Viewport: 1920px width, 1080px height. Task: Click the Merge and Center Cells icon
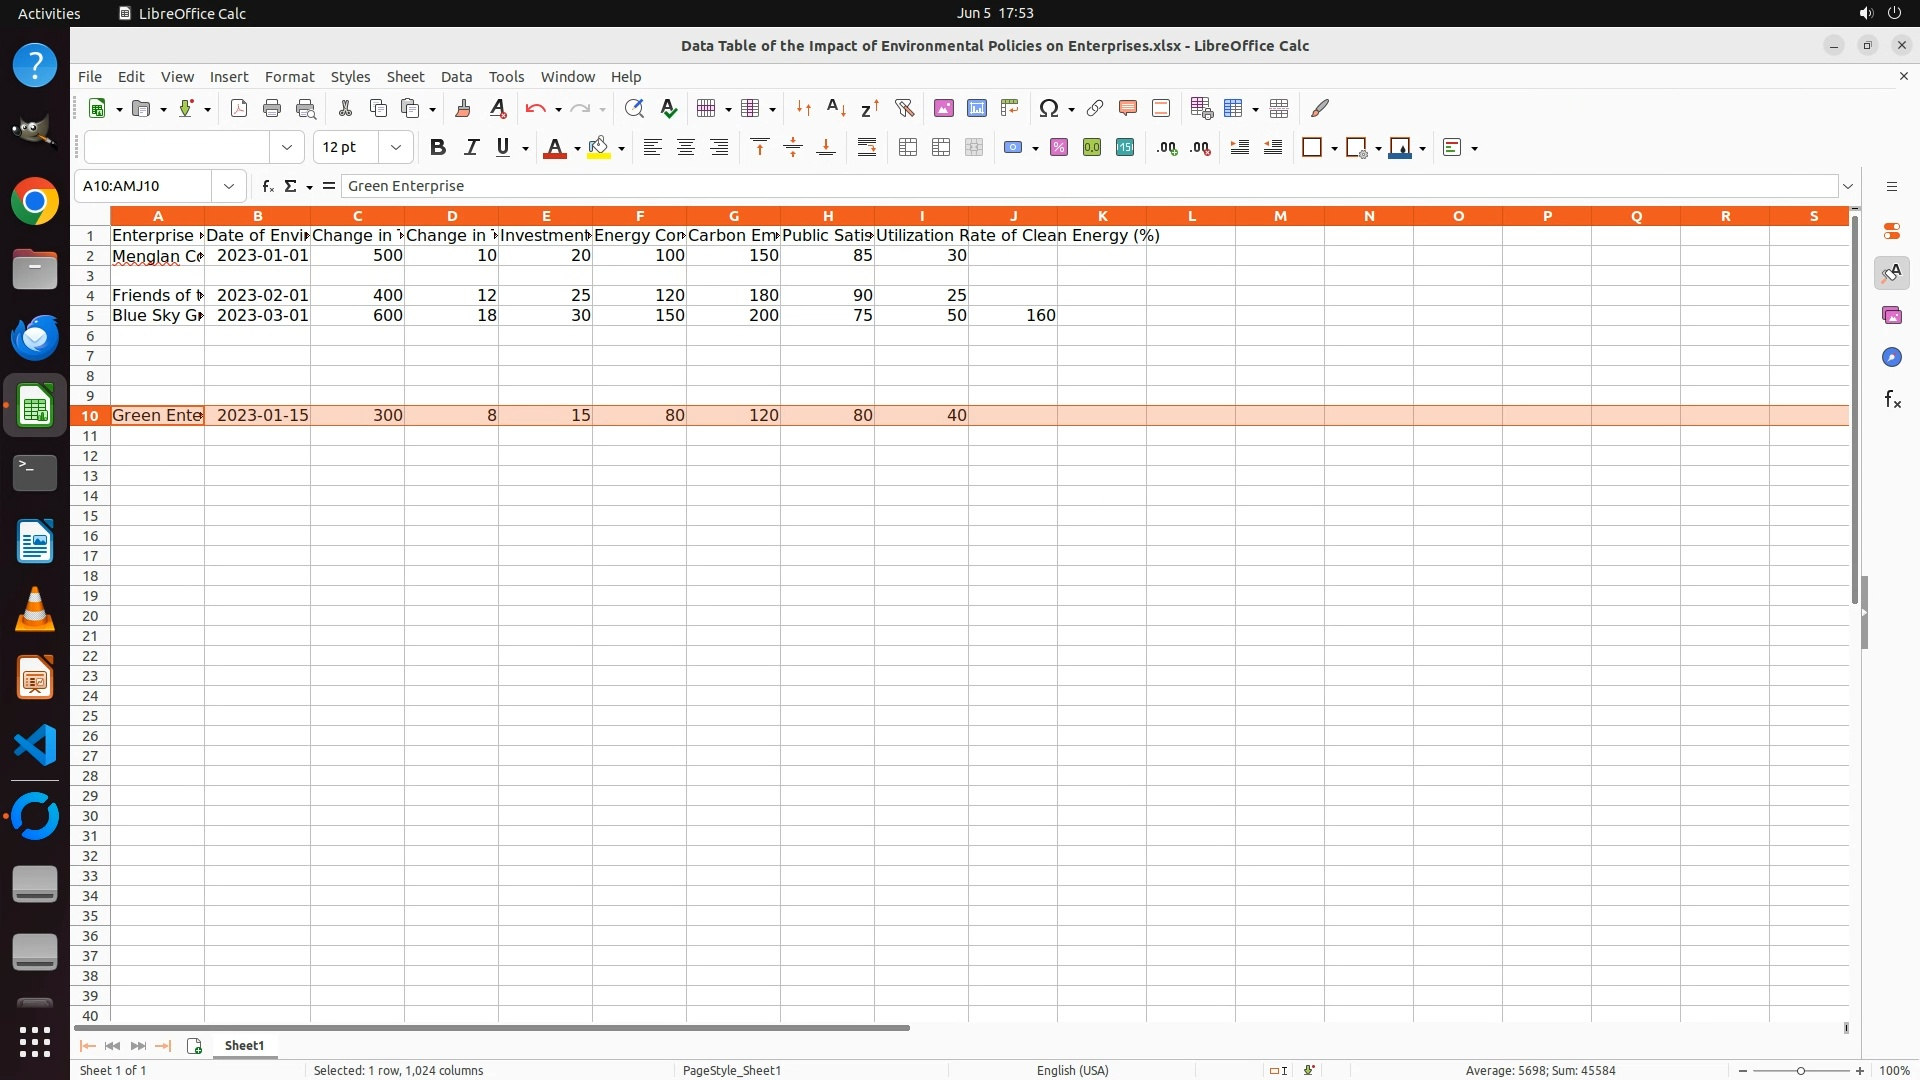pyautogui.click(x=908, y=148)
